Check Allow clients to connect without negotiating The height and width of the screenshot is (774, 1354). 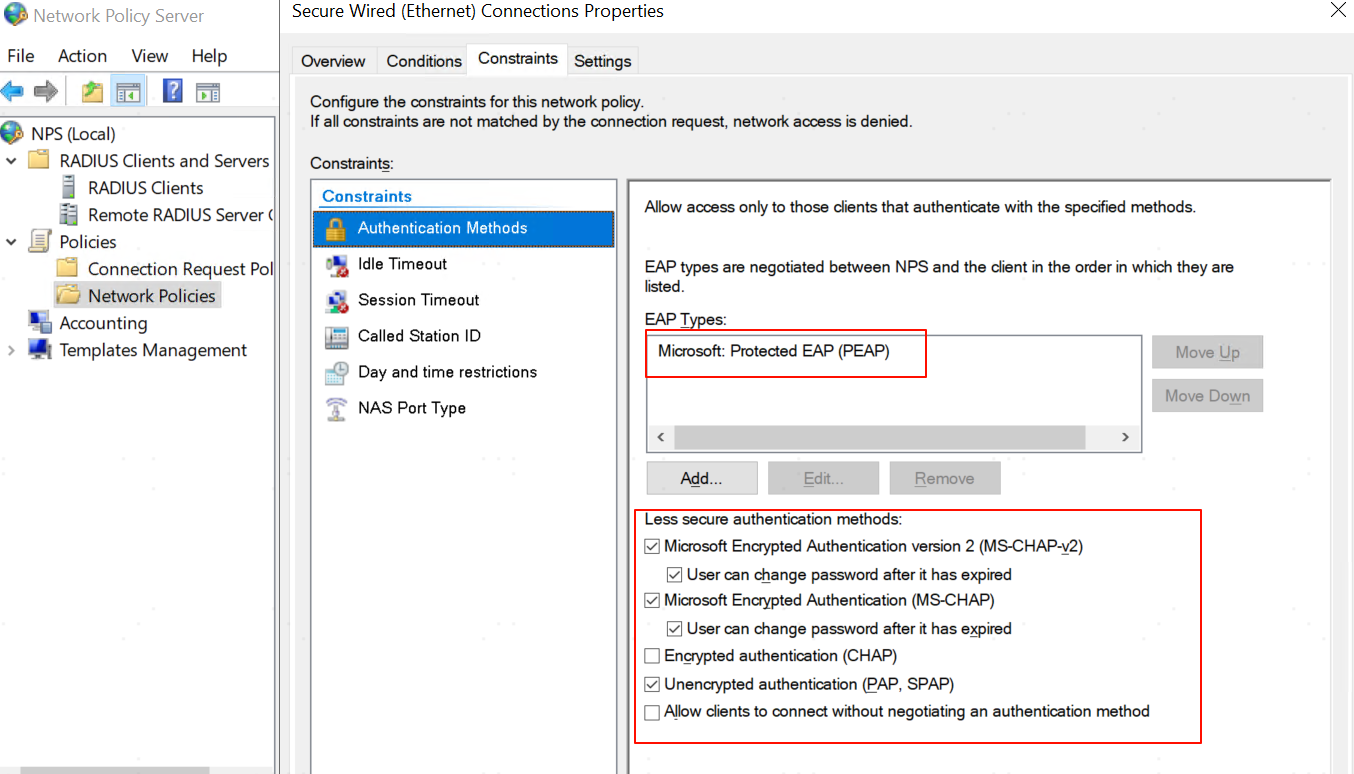tap(652, 712)
